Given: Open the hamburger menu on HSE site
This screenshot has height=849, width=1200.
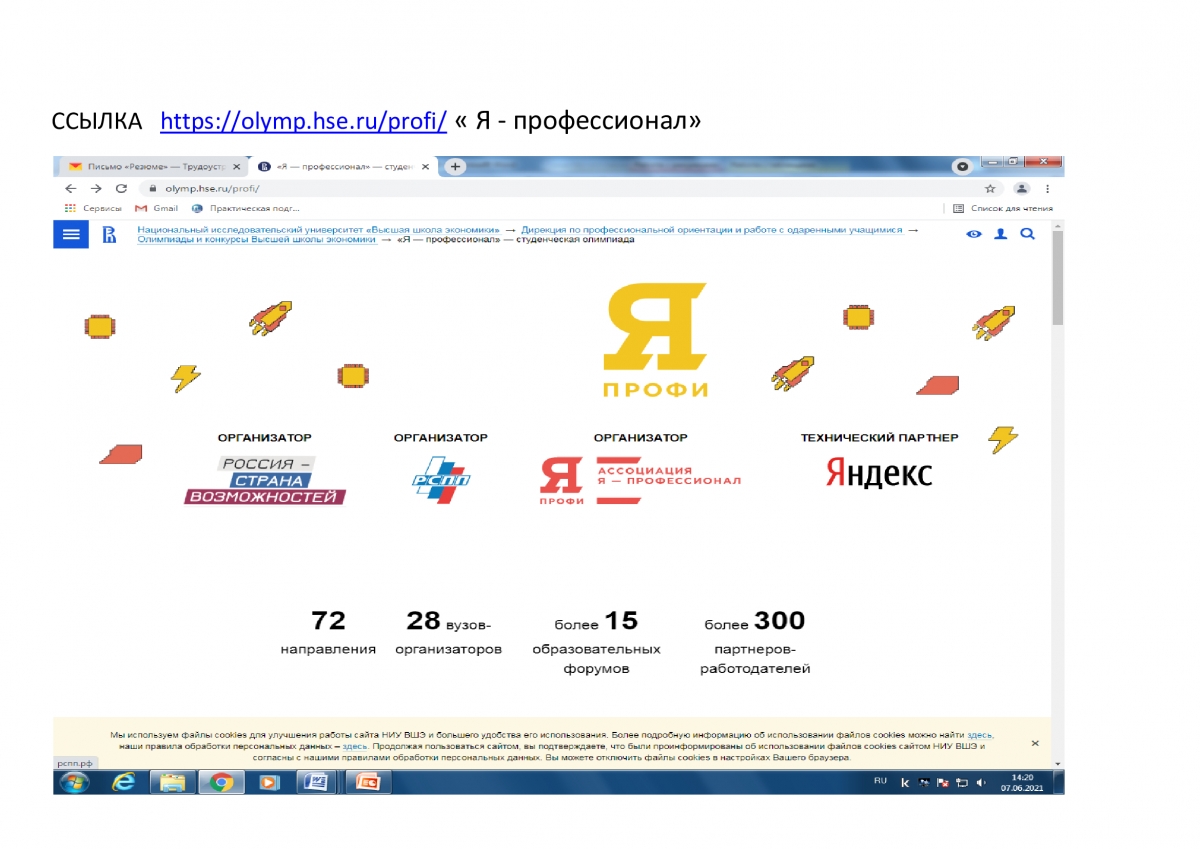Looking at the screenshot, I should coord(70,234).
